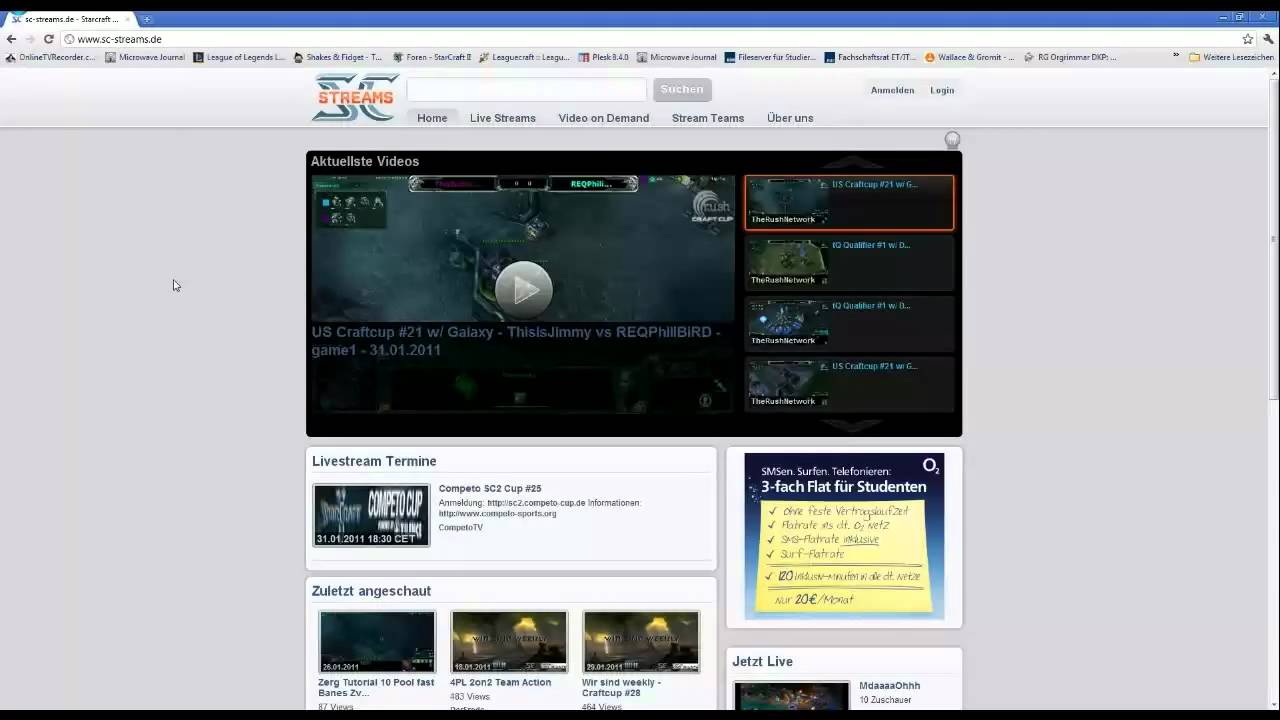Viewport: 1280px width, 720px height.
Task: Open the Leaguecraft bookmark
Action: pos(525,57)
